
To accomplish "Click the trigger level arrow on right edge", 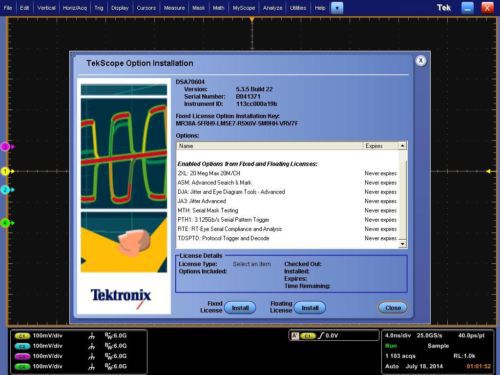I will pyautogui.click(x=489, y=171).
